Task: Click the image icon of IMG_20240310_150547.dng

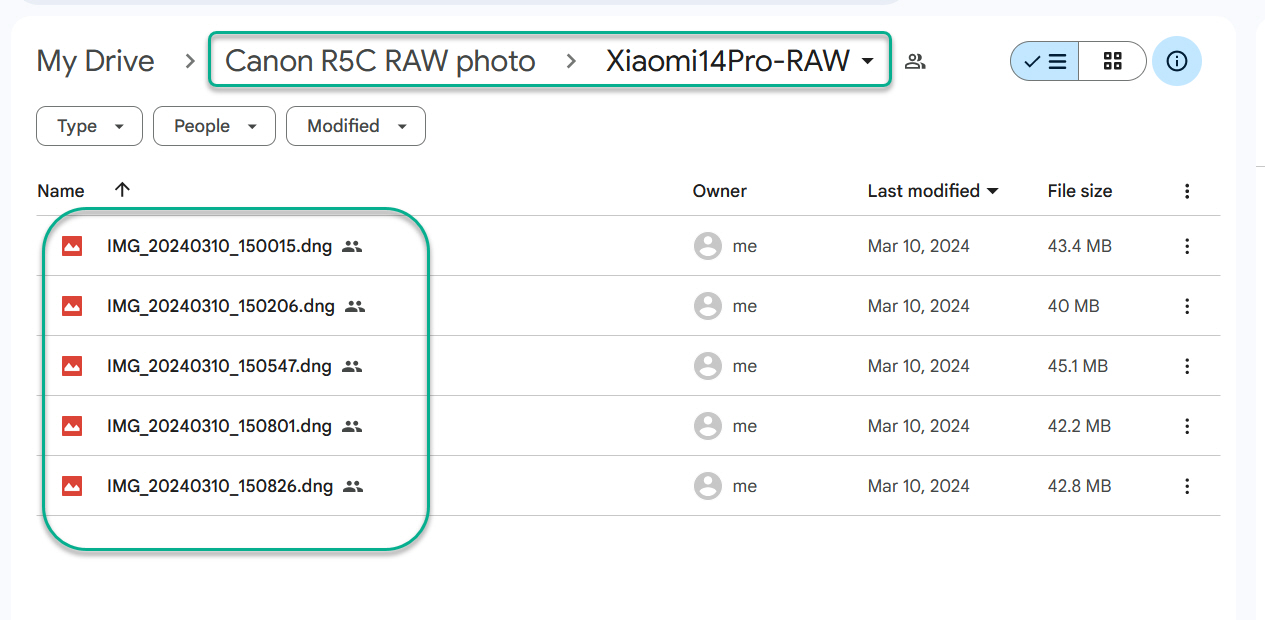Action: [72, 366]
